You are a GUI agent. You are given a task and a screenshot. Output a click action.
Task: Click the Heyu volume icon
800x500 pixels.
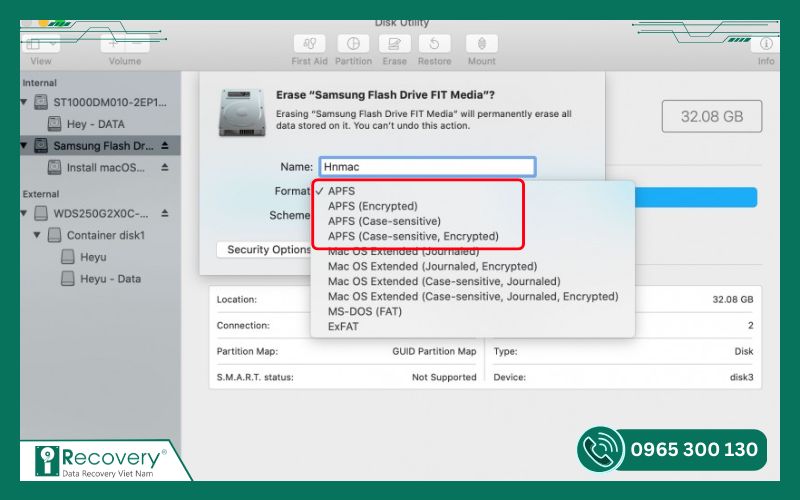68,257
